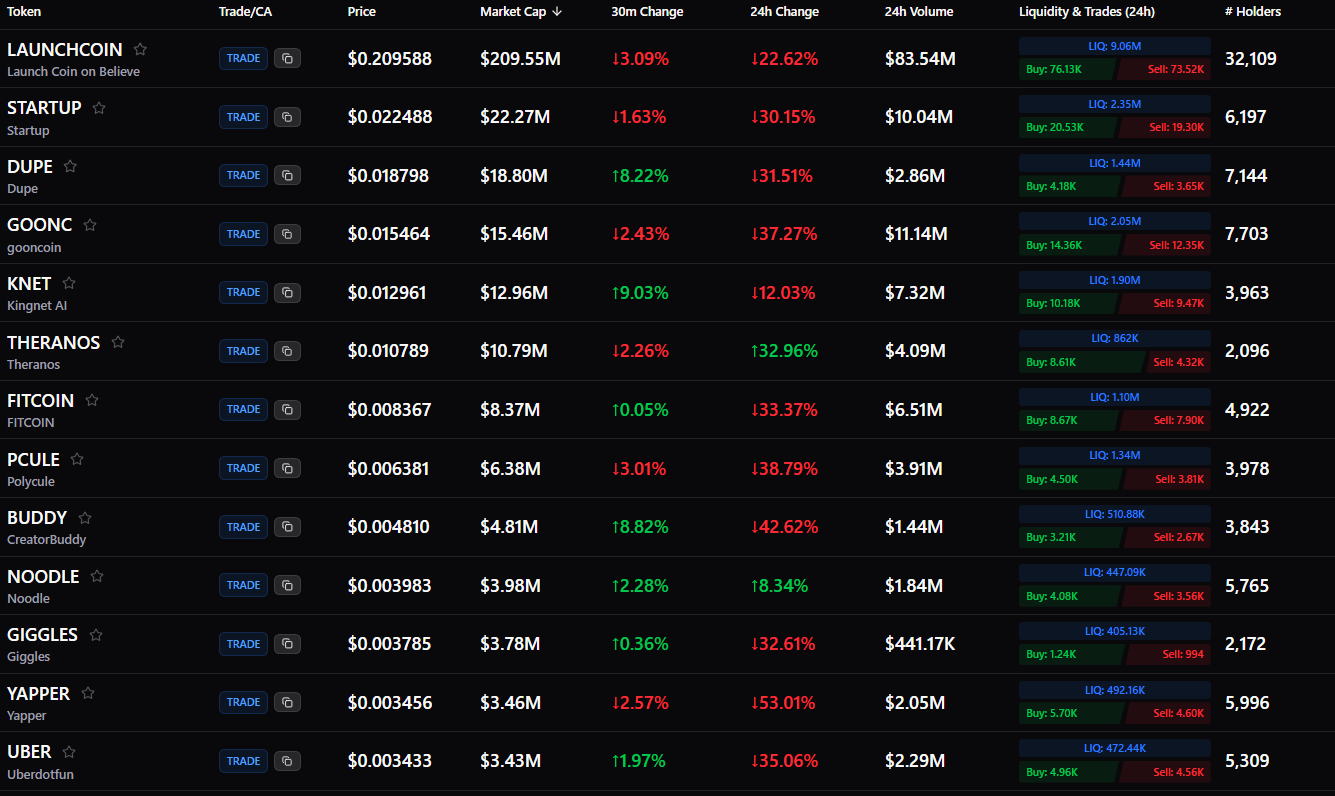Favorite LAUNCHCOIN with its star icon
The width and height of the screenshot is (1335, 796).
click(140, 49)
